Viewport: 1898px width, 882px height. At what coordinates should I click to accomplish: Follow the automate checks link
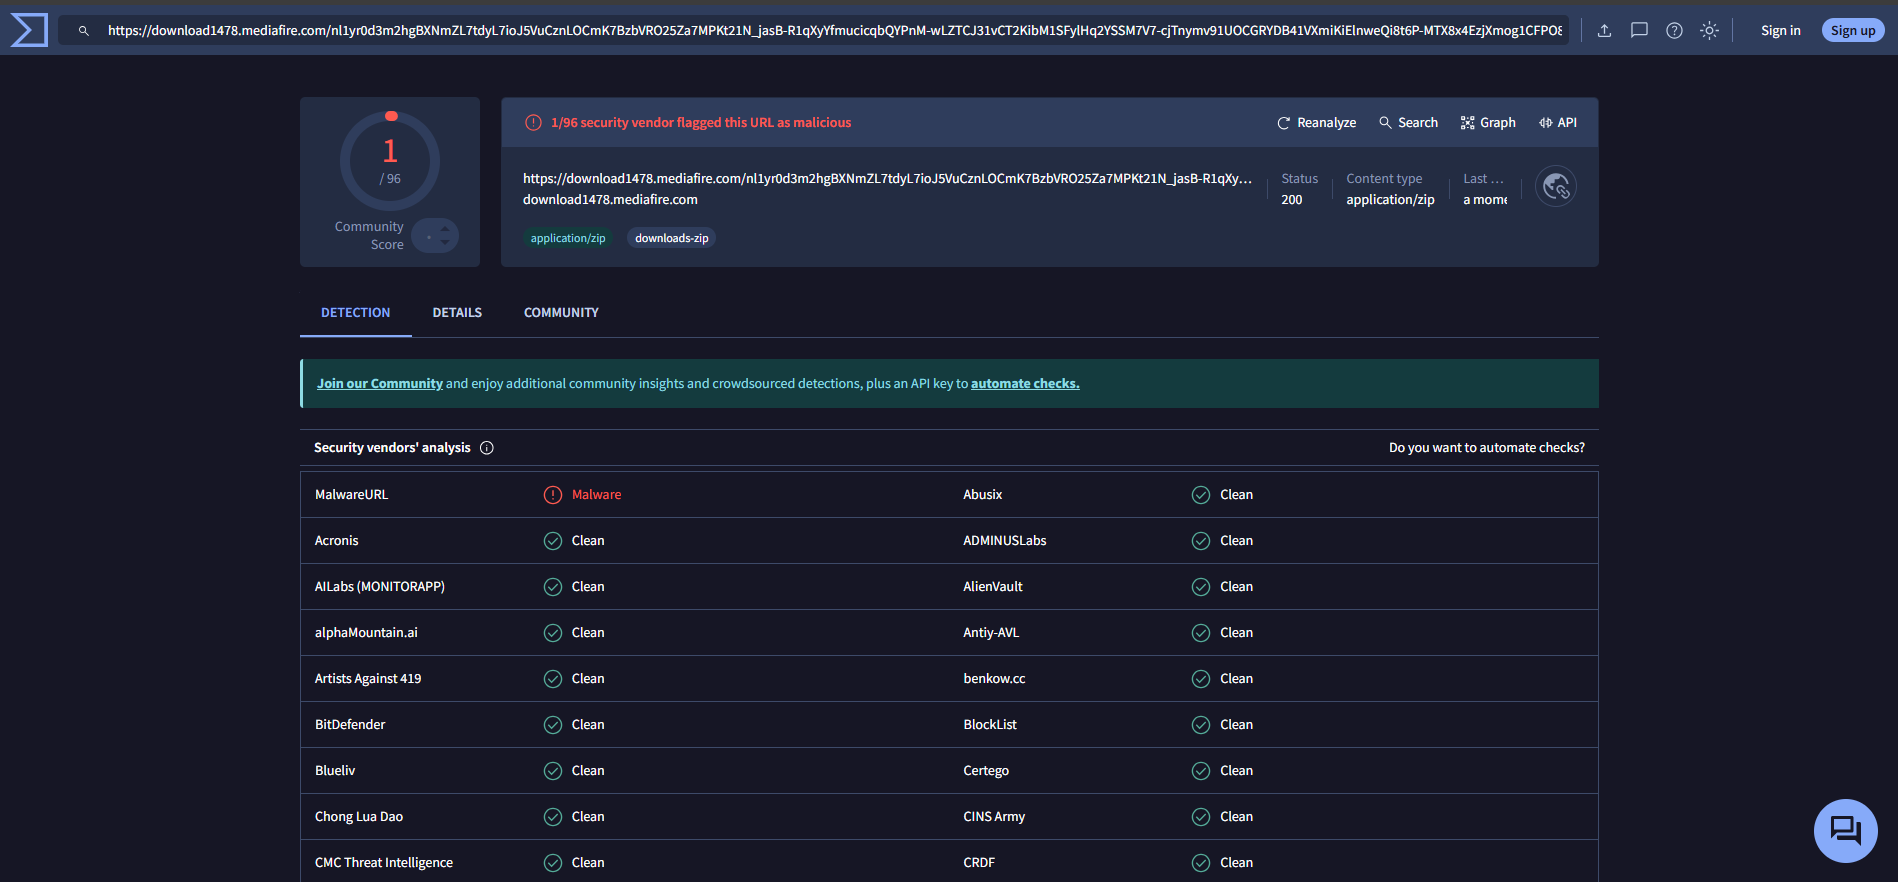1025,384
